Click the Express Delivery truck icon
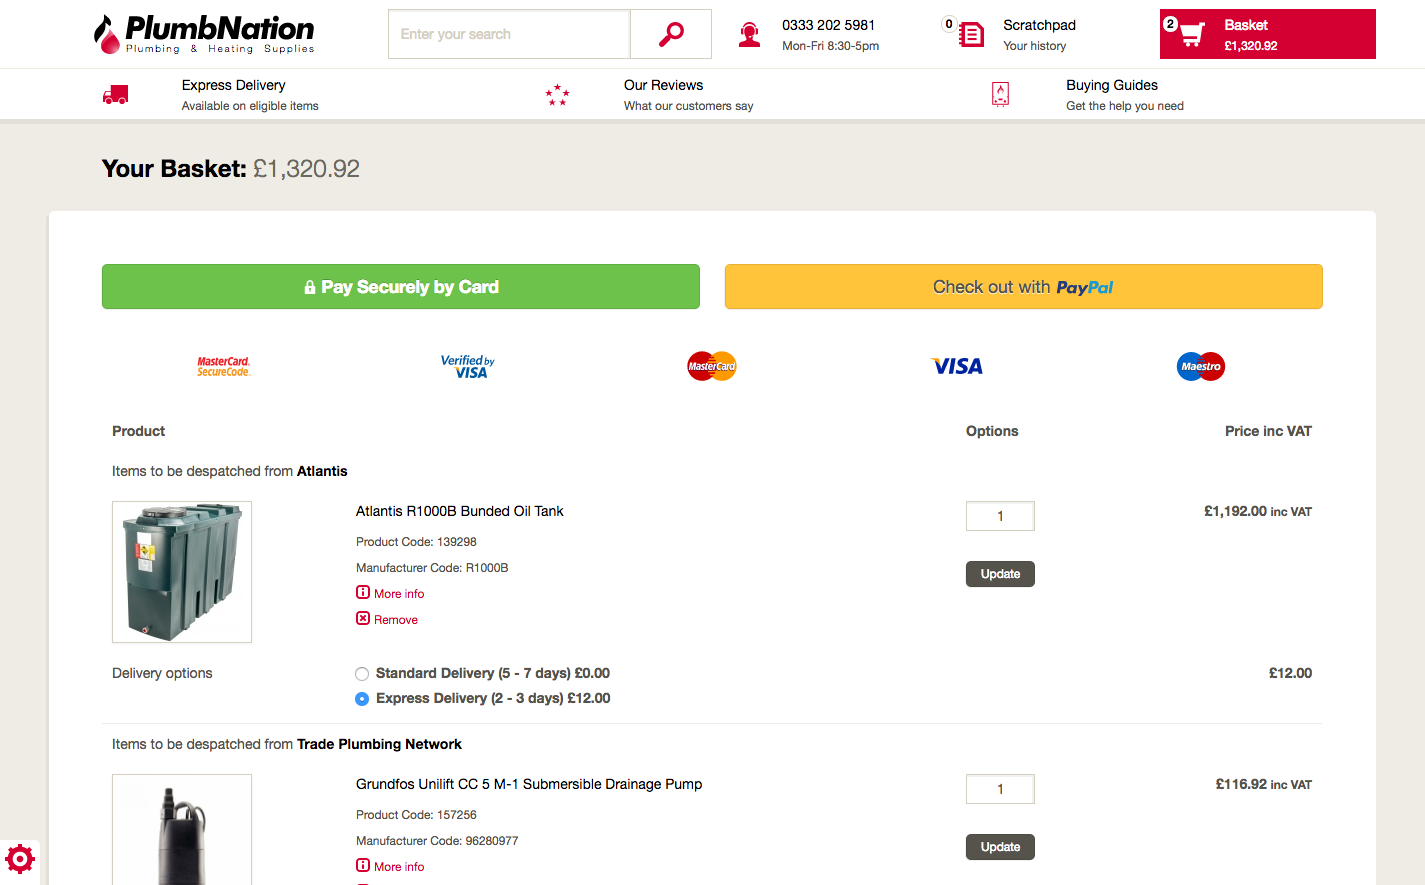1425x885 pixels. tap(115, 95)
